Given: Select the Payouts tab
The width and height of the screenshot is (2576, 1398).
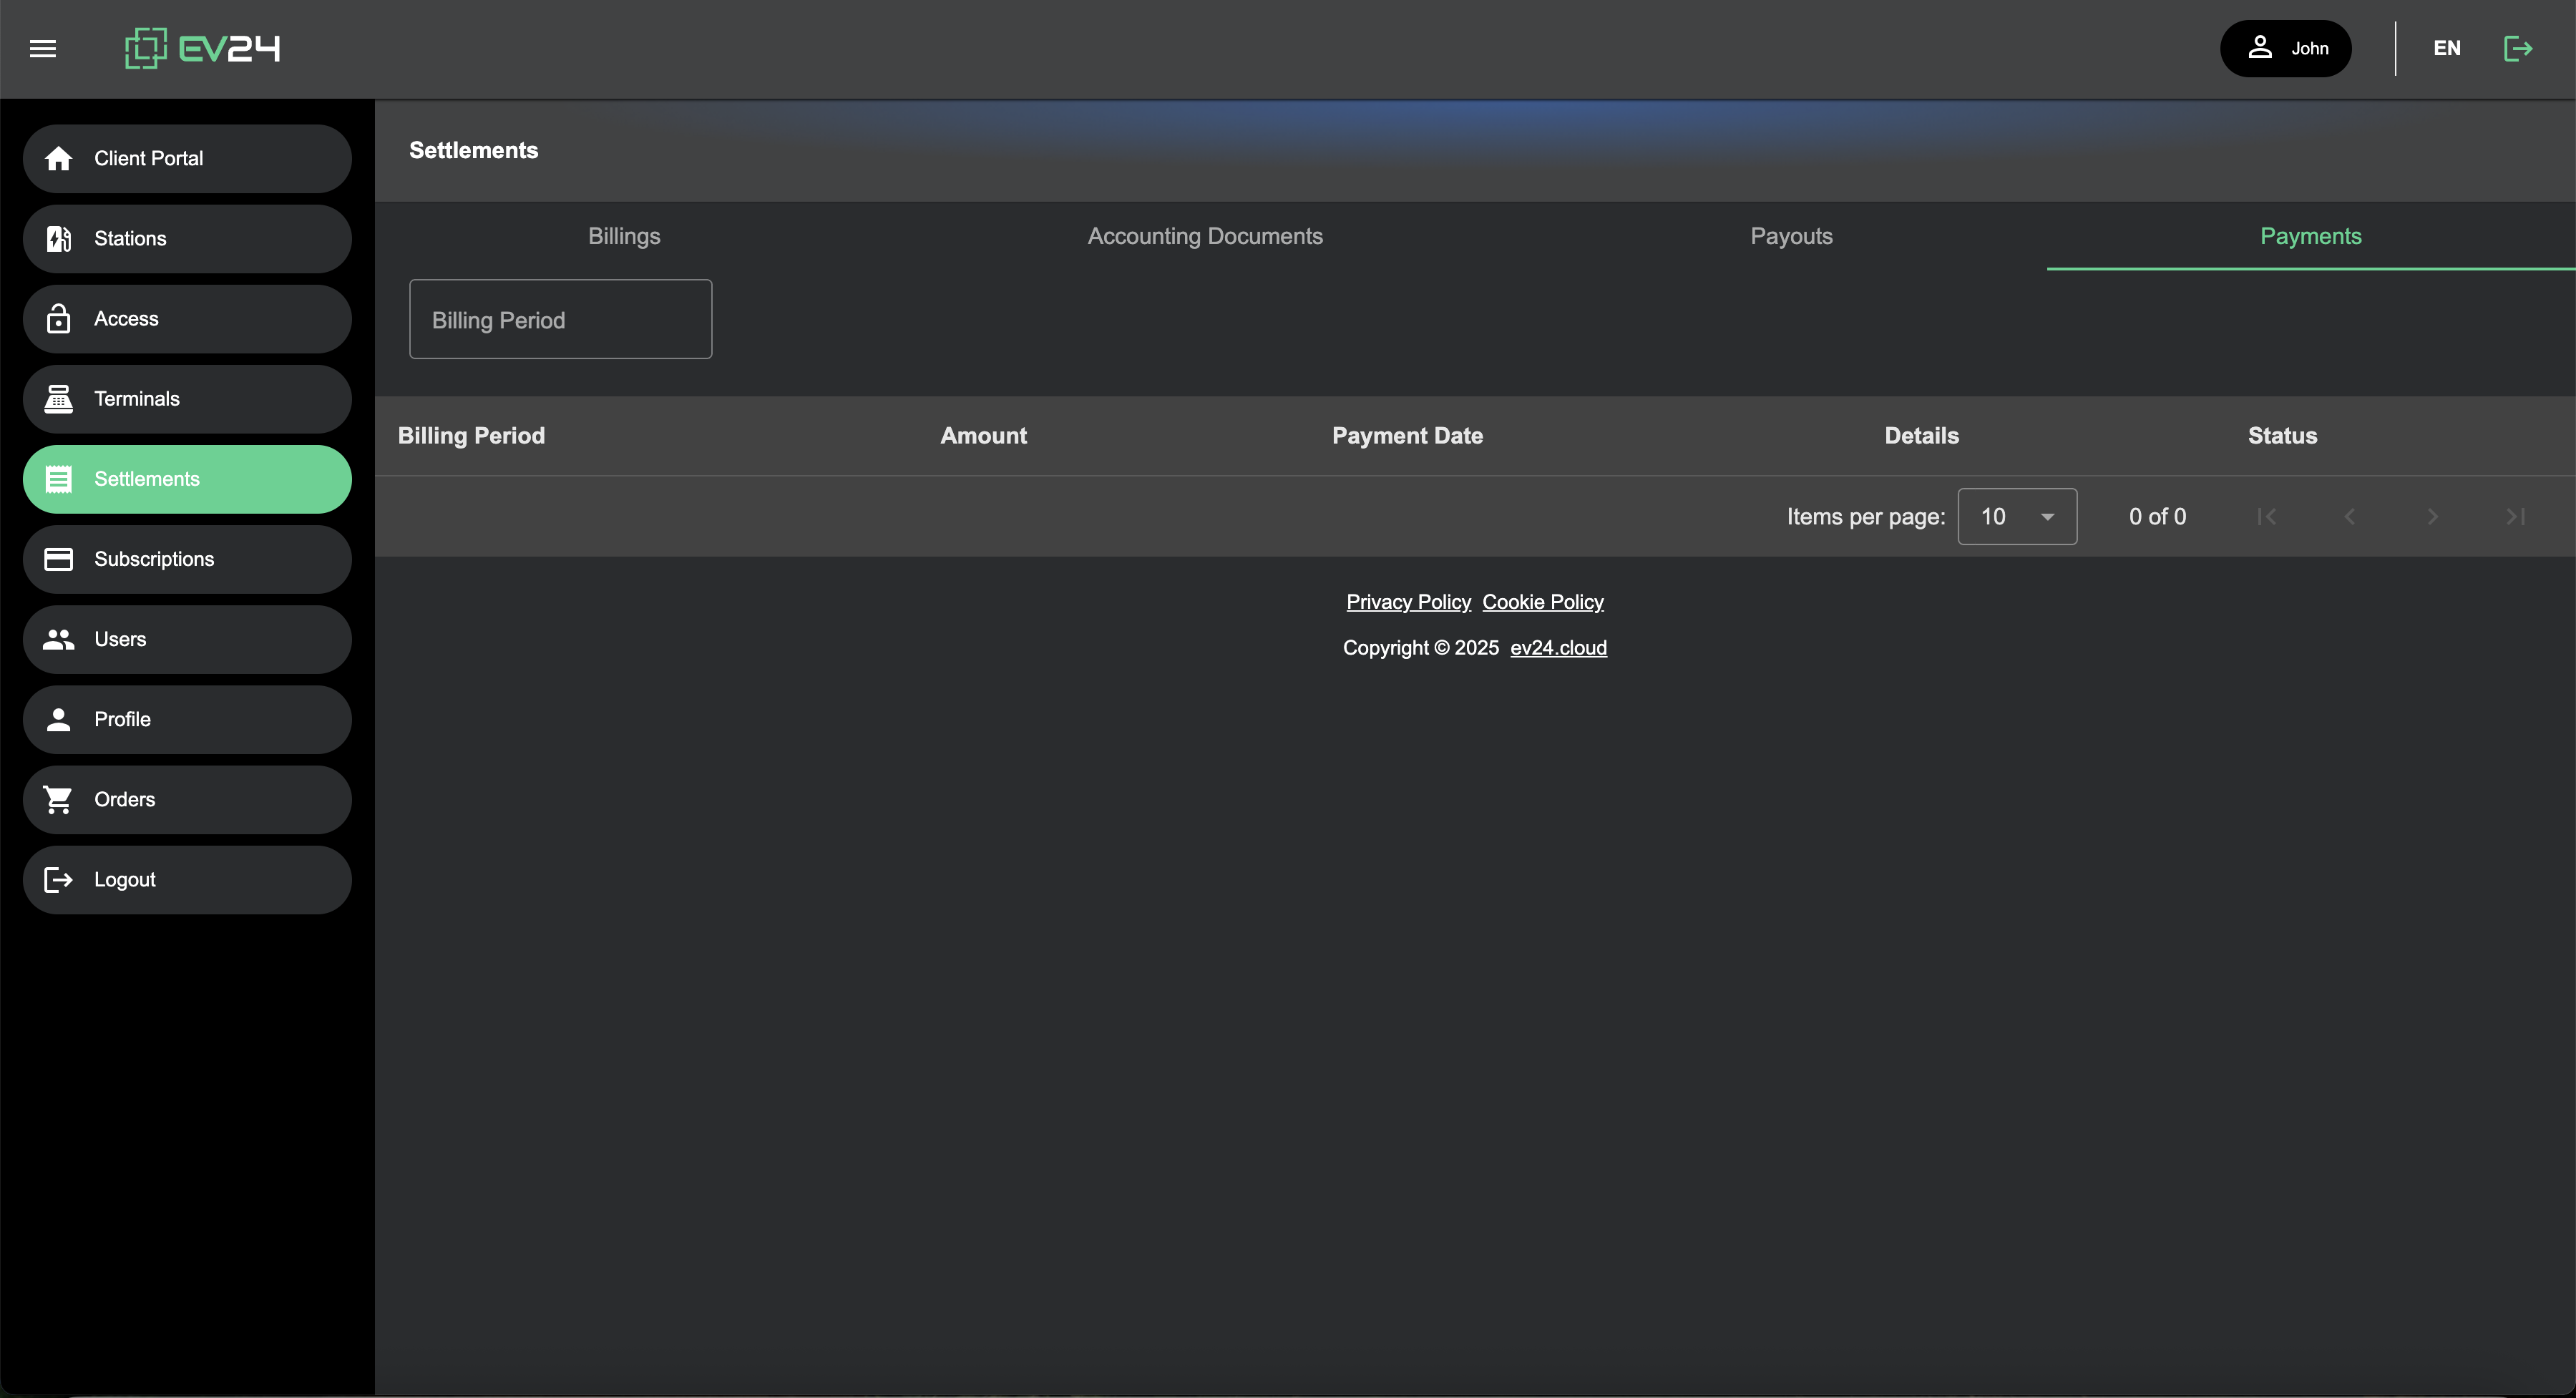Looking at the screenshot, I should 1790,236.
